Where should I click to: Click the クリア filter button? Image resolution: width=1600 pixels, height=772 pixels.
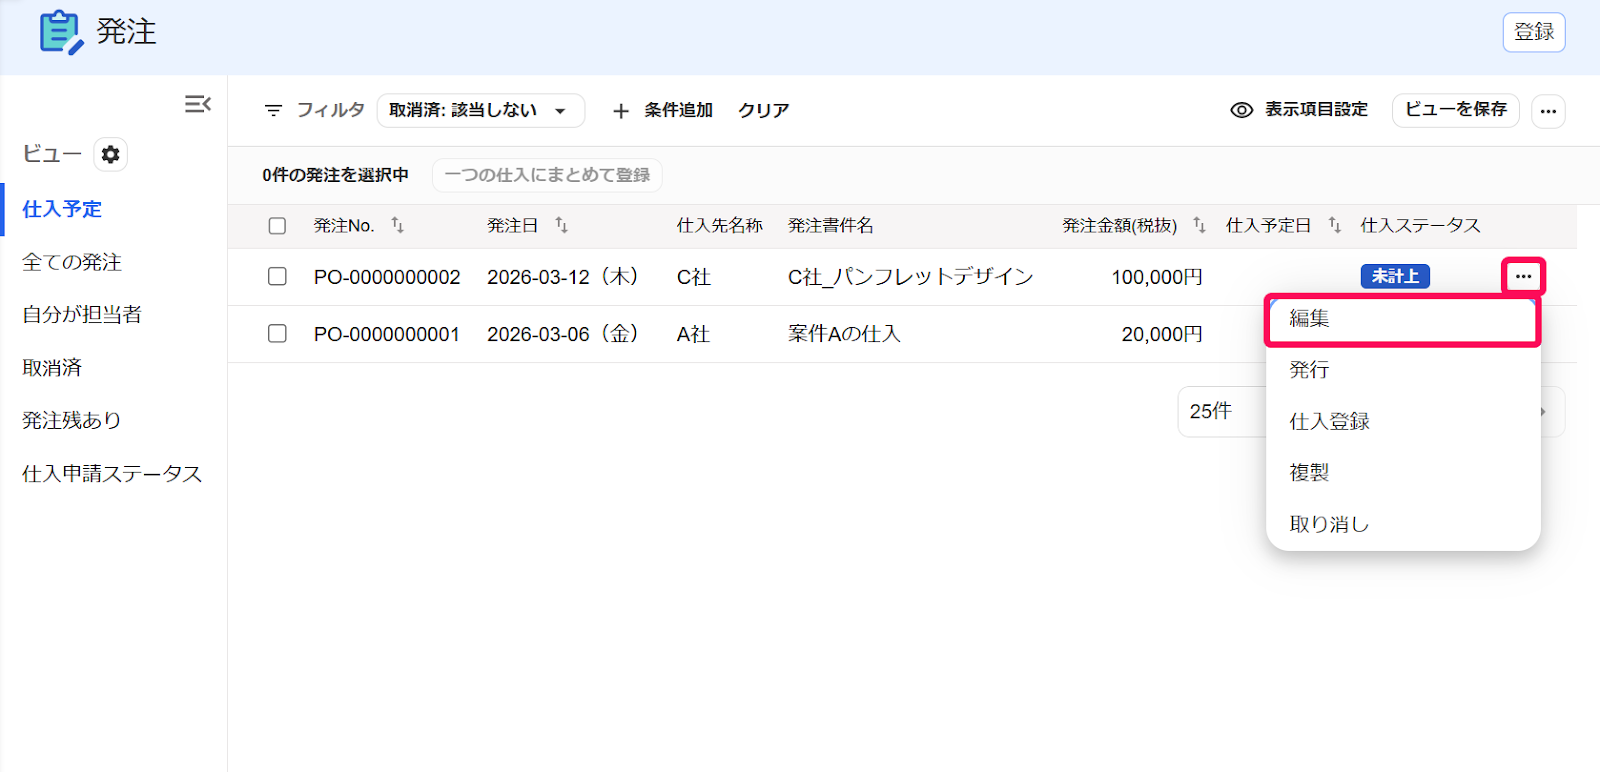click(764, 110)
